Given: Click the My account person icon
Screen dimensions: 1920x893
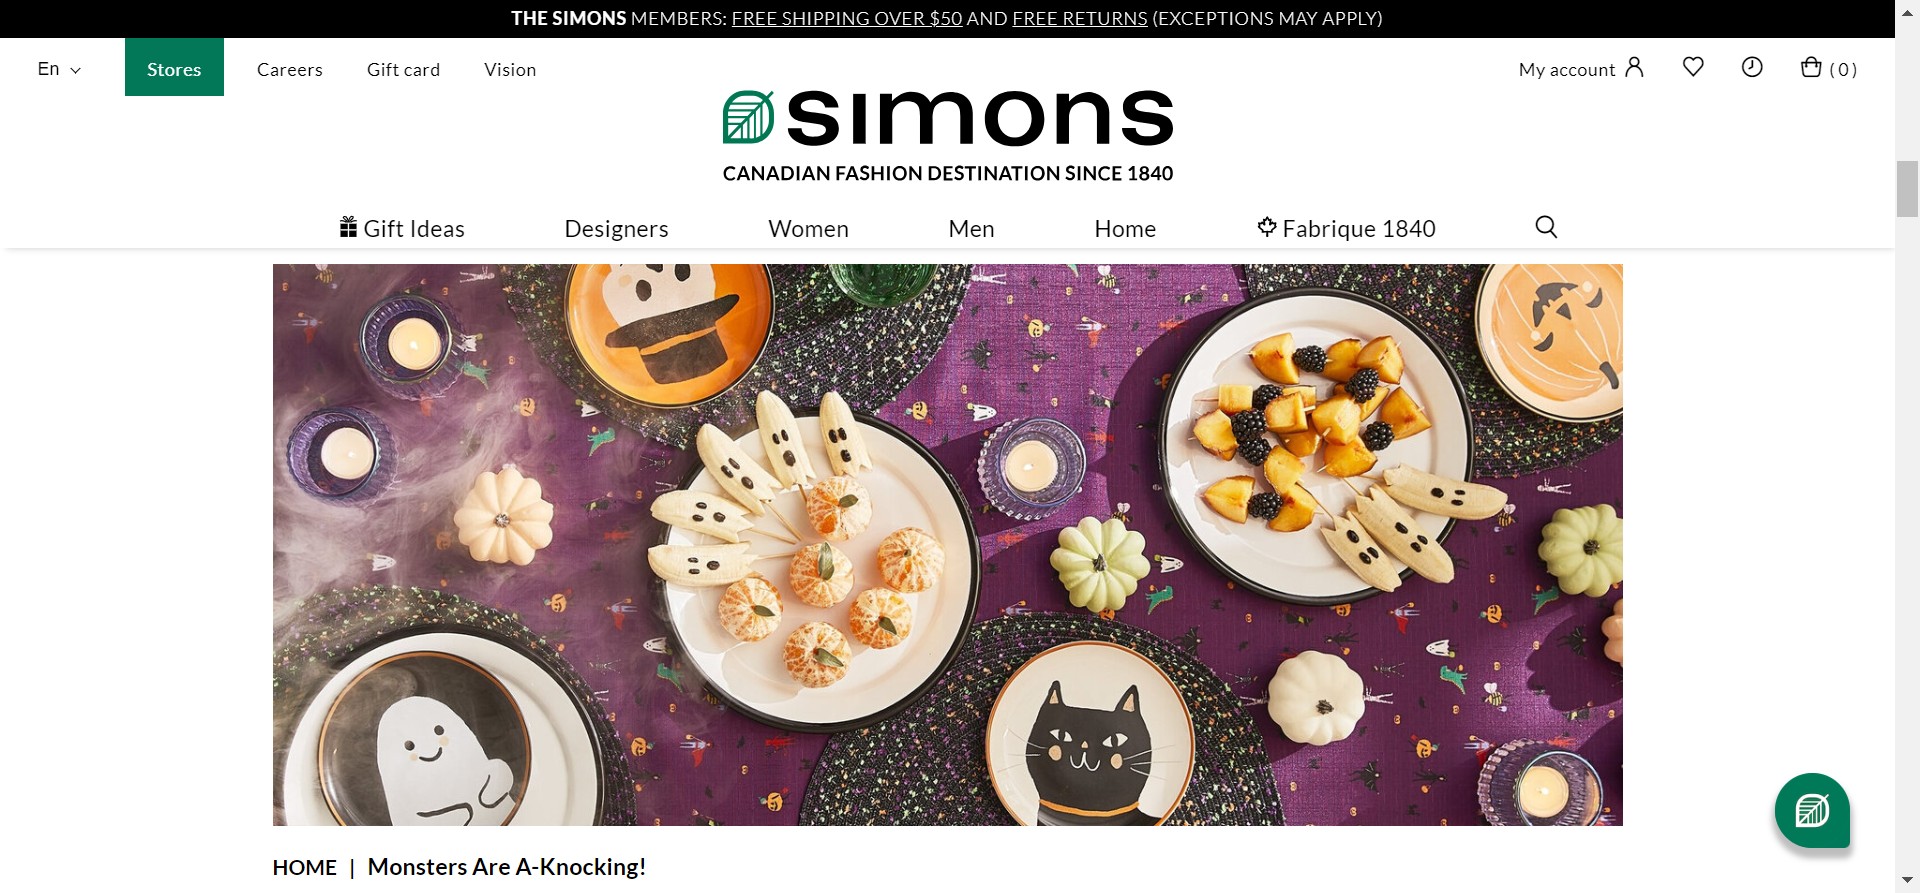Looking at the screenshot, I should (1634, 67).
